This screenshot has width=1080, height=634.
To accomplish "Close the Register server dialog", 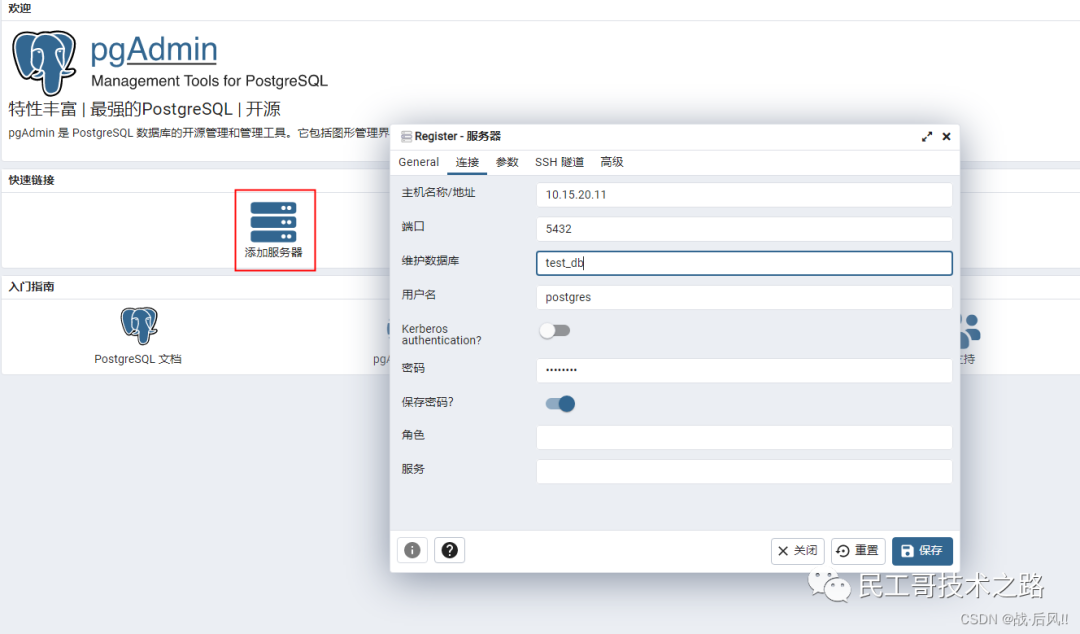I will click(946, 136).
